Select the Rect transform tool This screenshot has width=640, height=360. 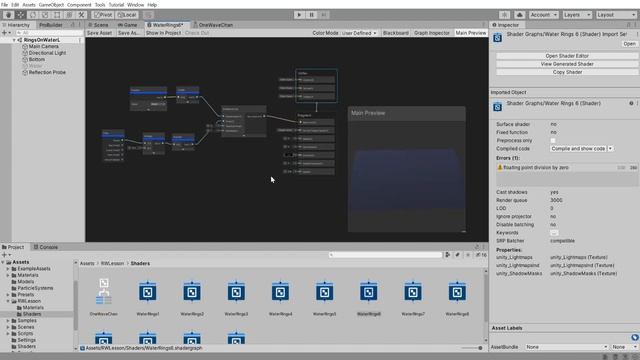[57, 15]
